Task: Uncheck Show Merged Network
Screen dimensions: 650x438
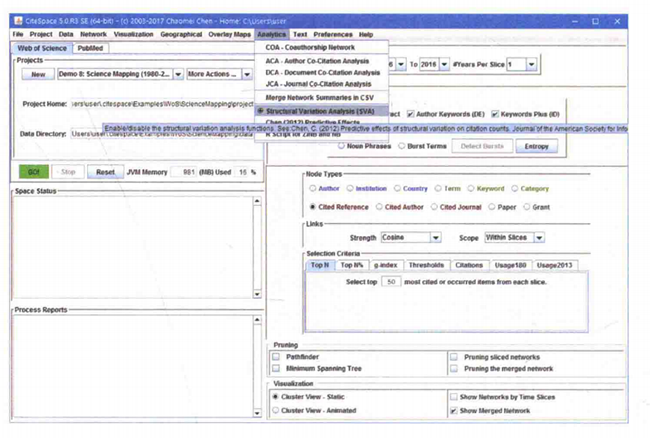Action: click(455, 410)
